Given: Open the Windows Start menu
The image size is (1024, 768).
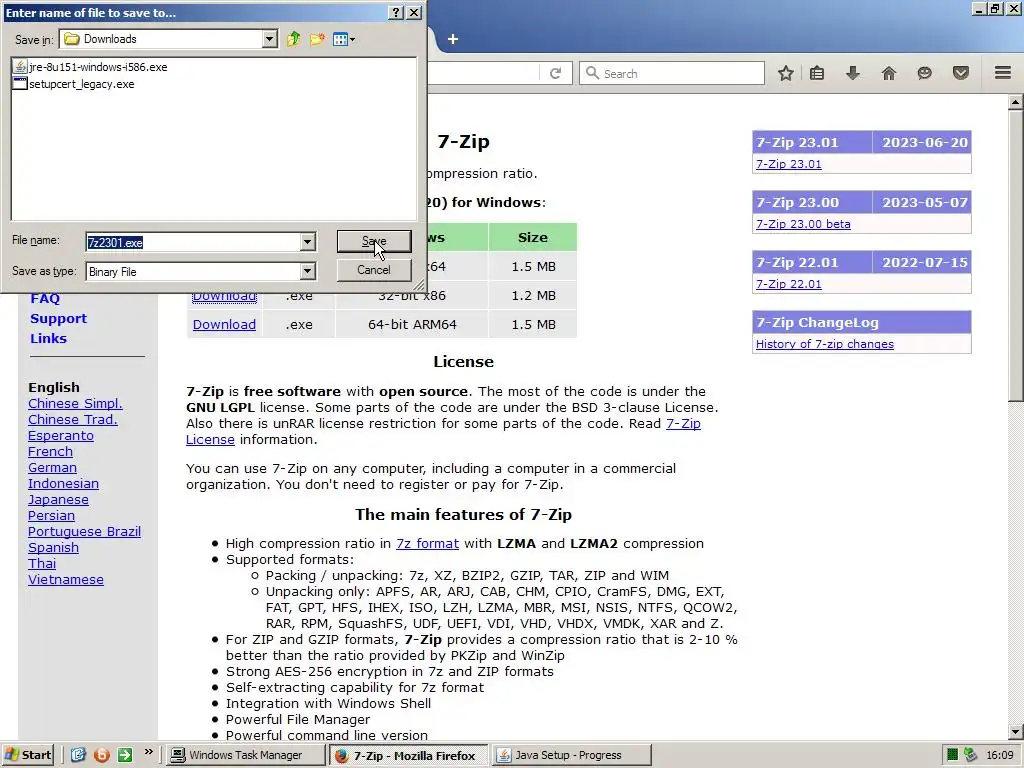Looking at the screenshot, I should (x=28, y=755).
